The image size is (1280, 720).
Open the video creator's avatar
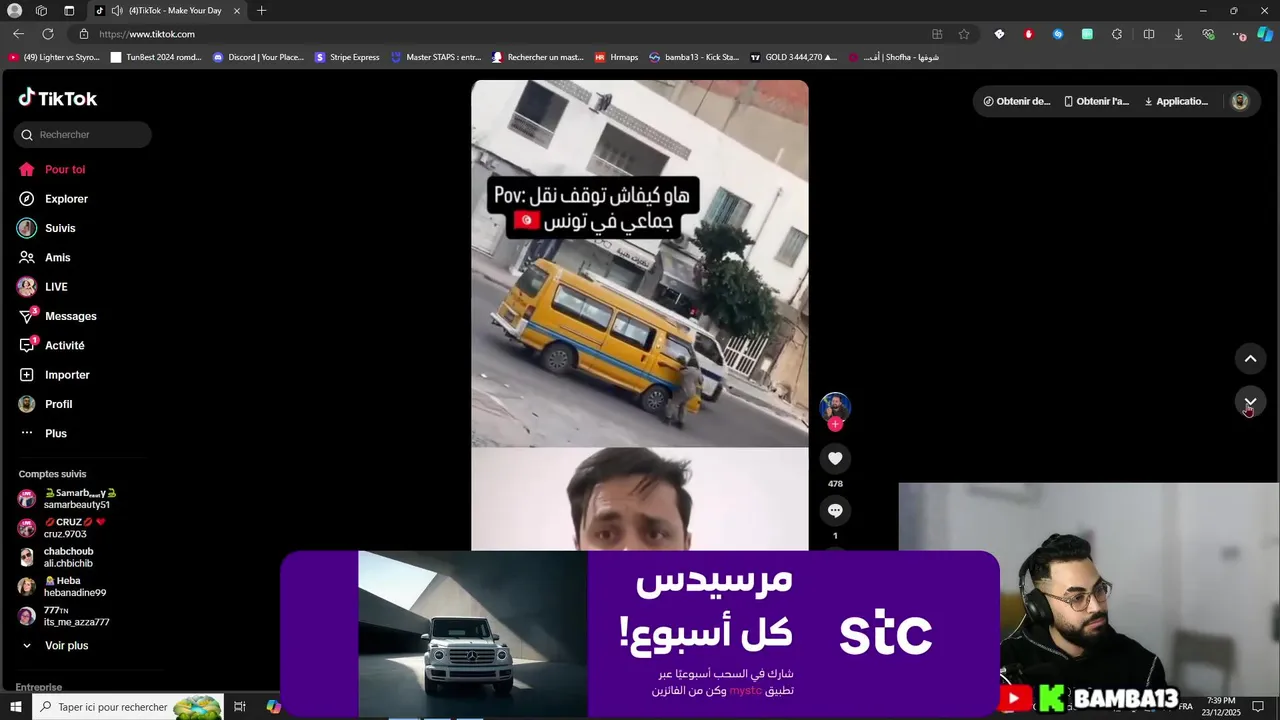click(x=835, y=407)
